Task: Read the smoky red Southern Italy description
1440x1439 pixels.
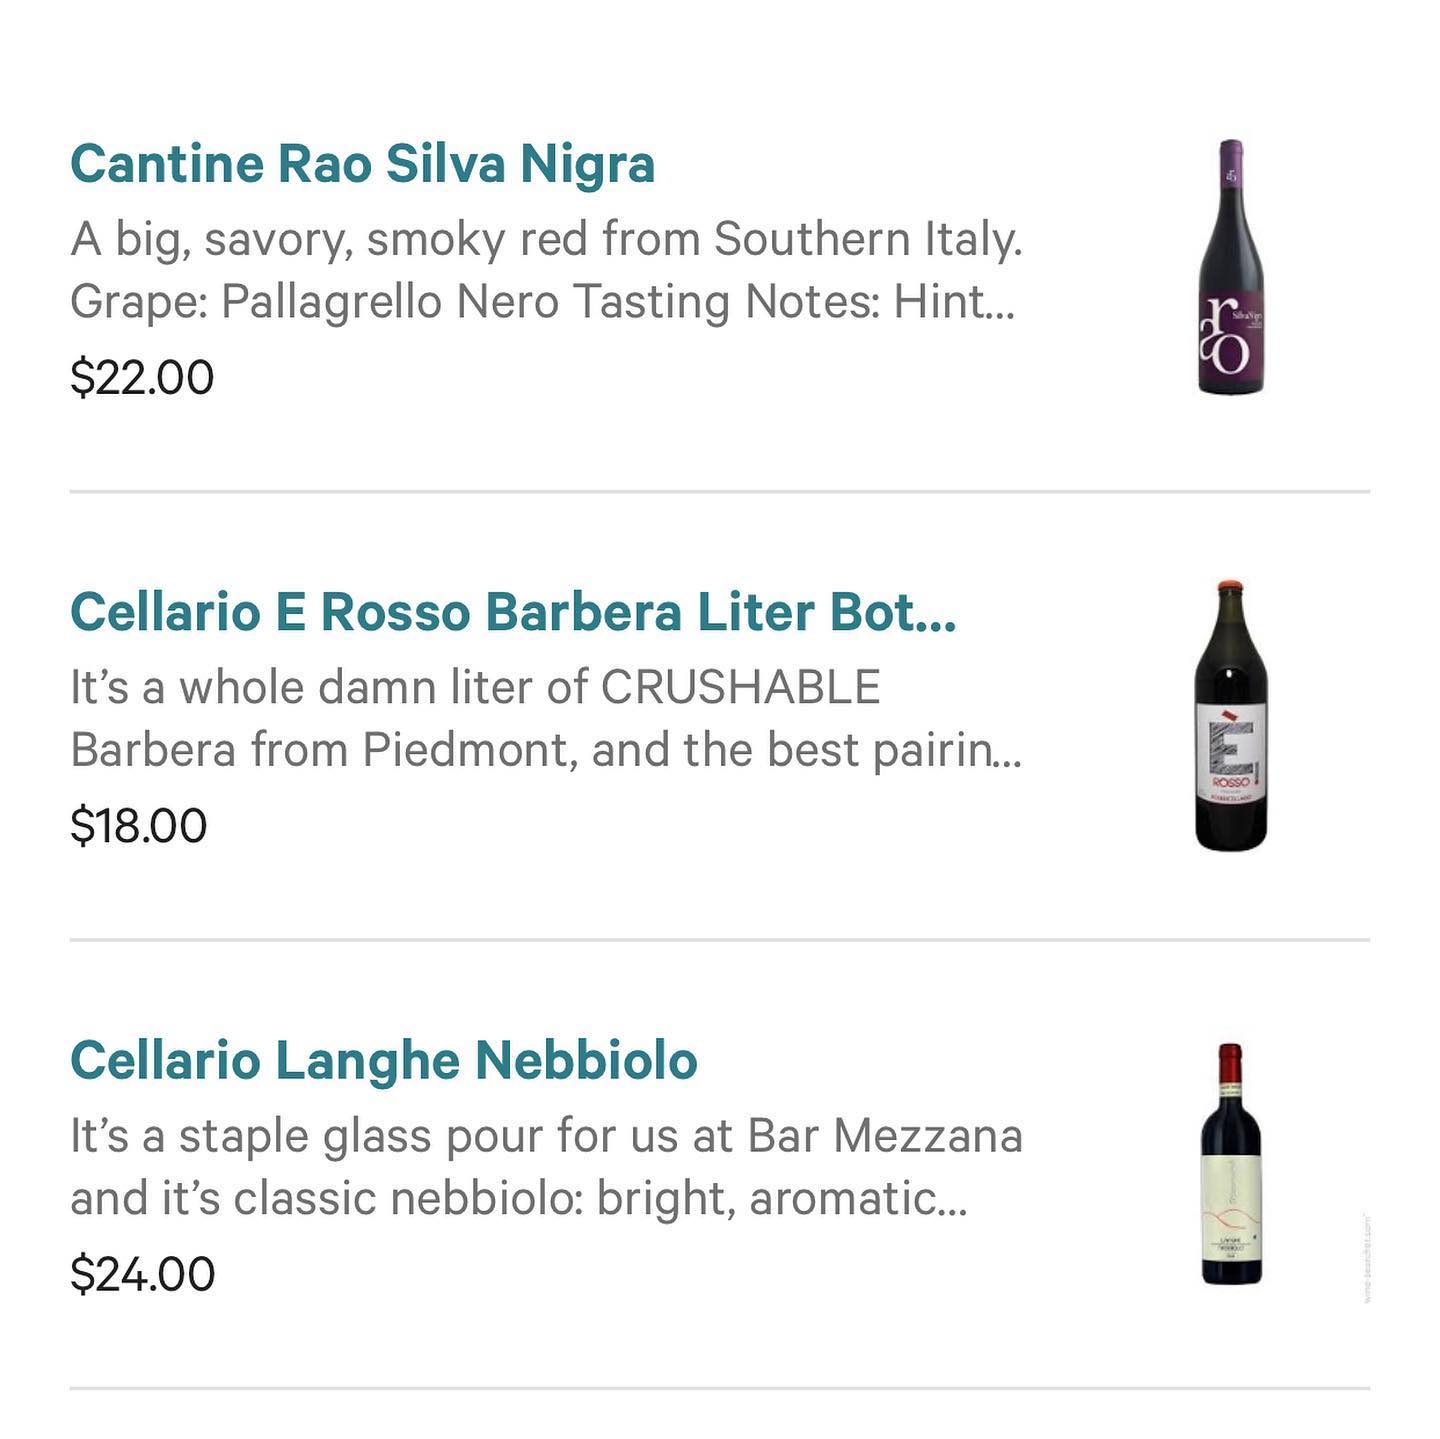Action: 546,240
